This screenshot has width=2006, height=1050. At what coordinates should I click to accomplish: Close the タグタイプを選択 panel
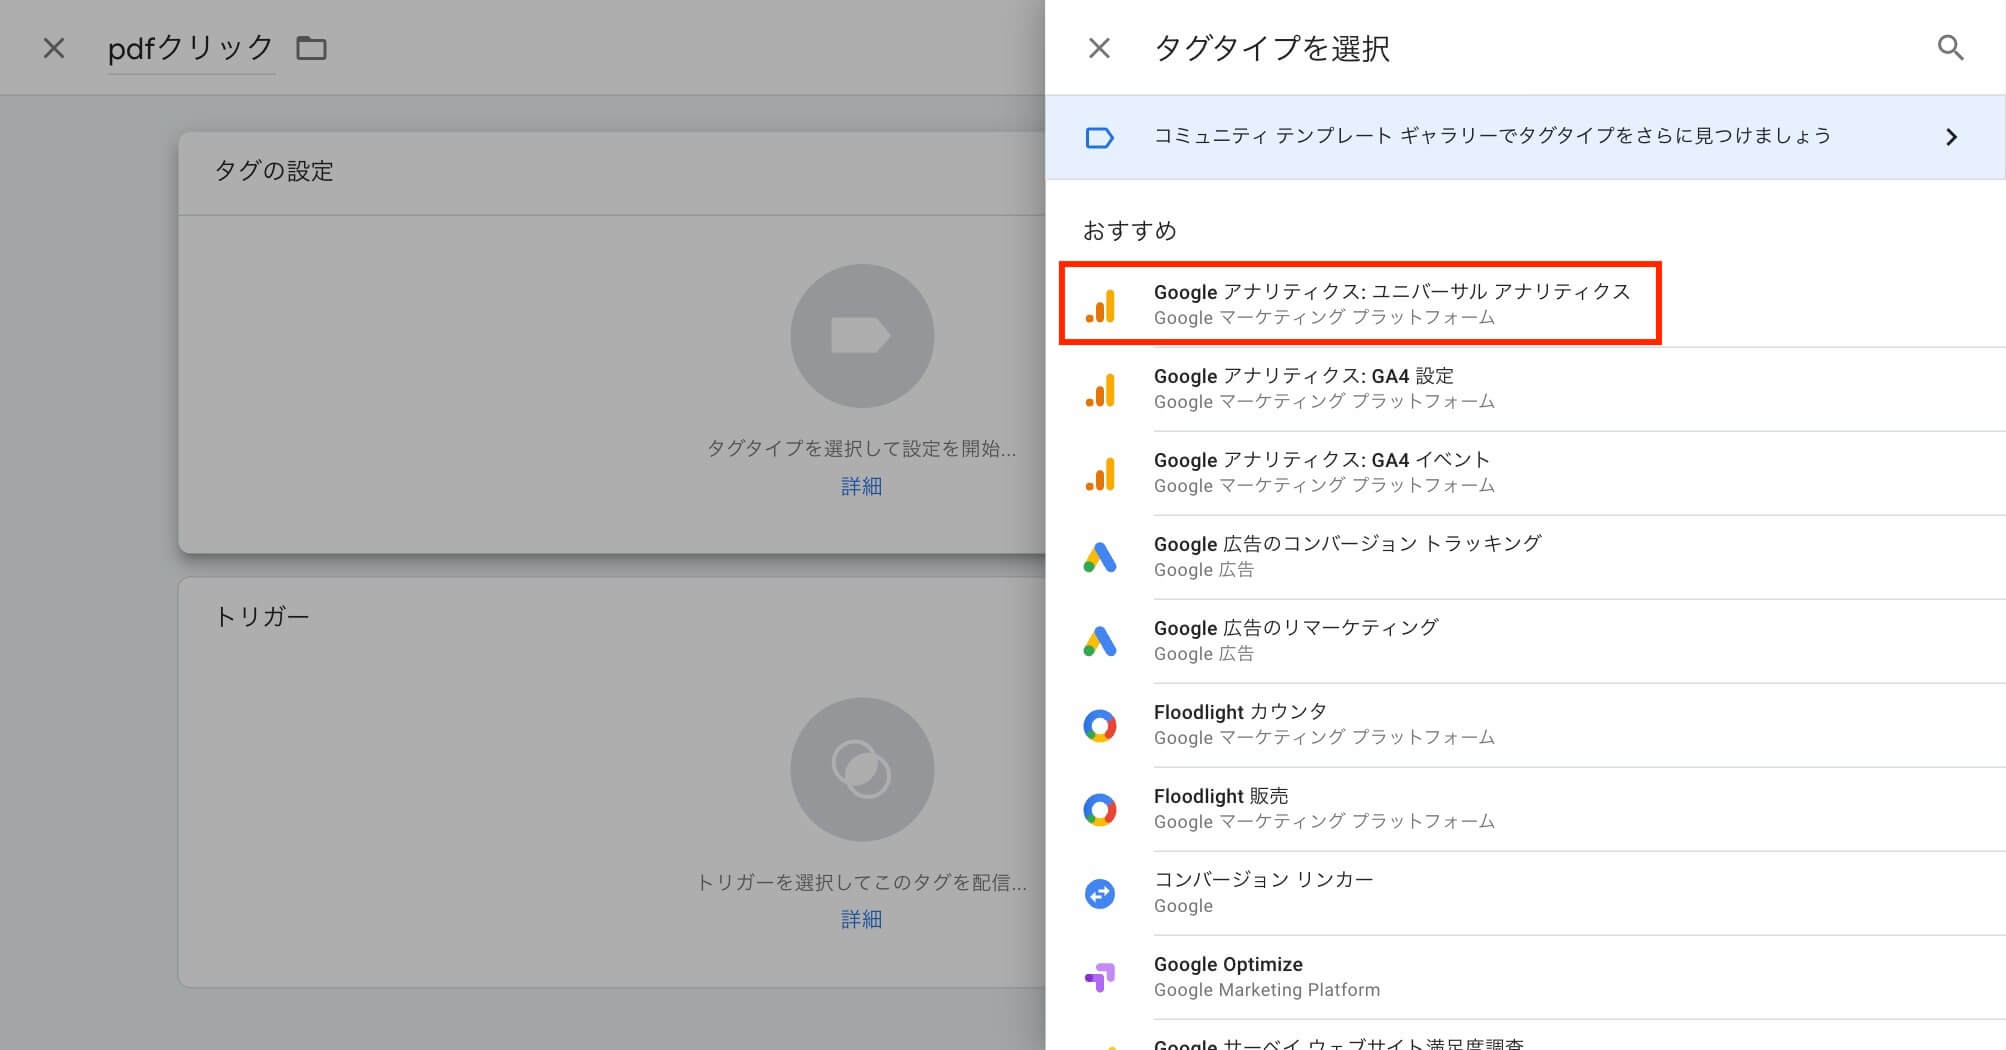pyautogui.click(x=1099, y=48)
